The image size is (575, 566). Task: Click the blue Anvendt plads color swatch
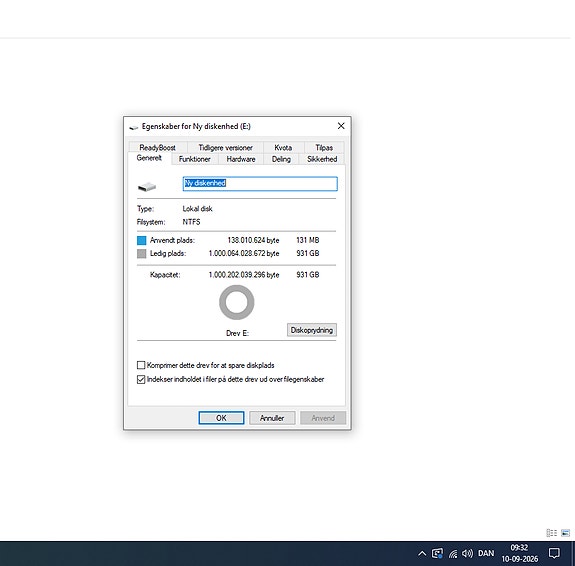(x=142, y=240)
